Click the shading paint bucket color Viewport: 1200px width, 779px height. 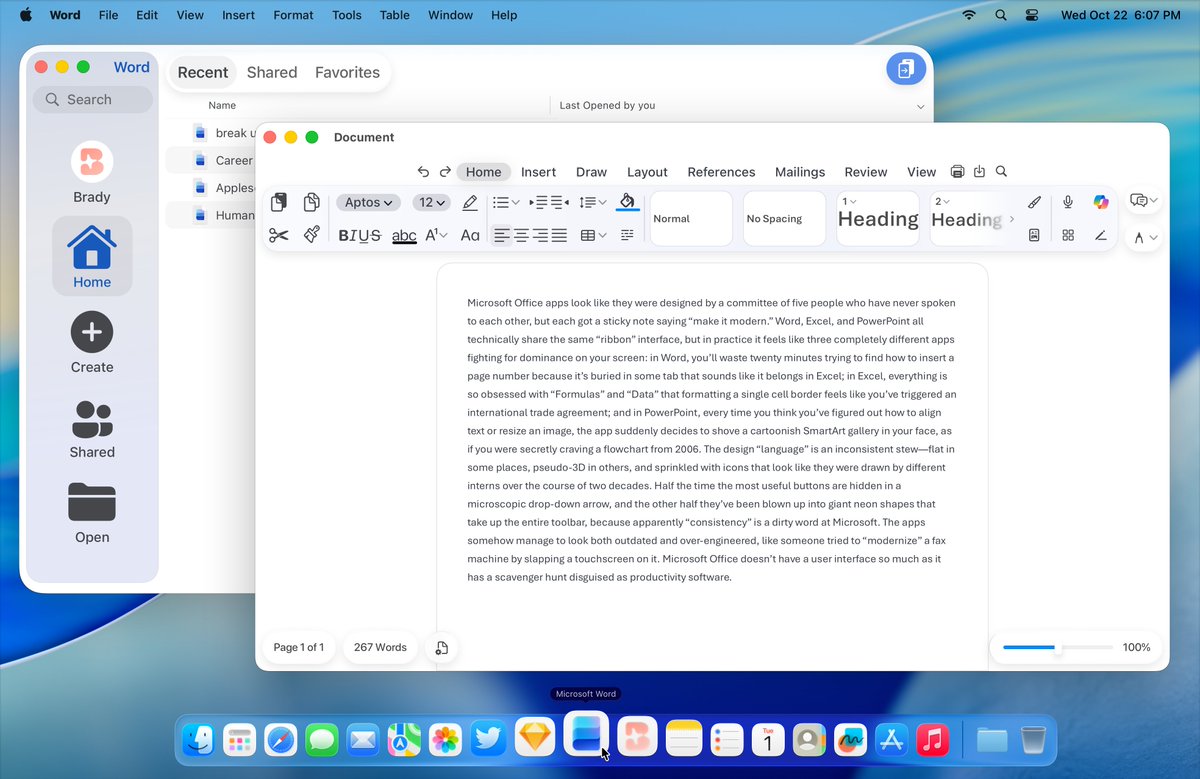click(627, 202)
